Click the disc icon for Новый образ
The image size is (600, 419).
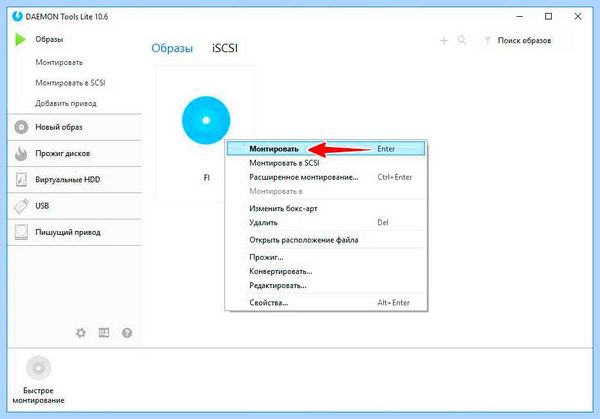21,127
